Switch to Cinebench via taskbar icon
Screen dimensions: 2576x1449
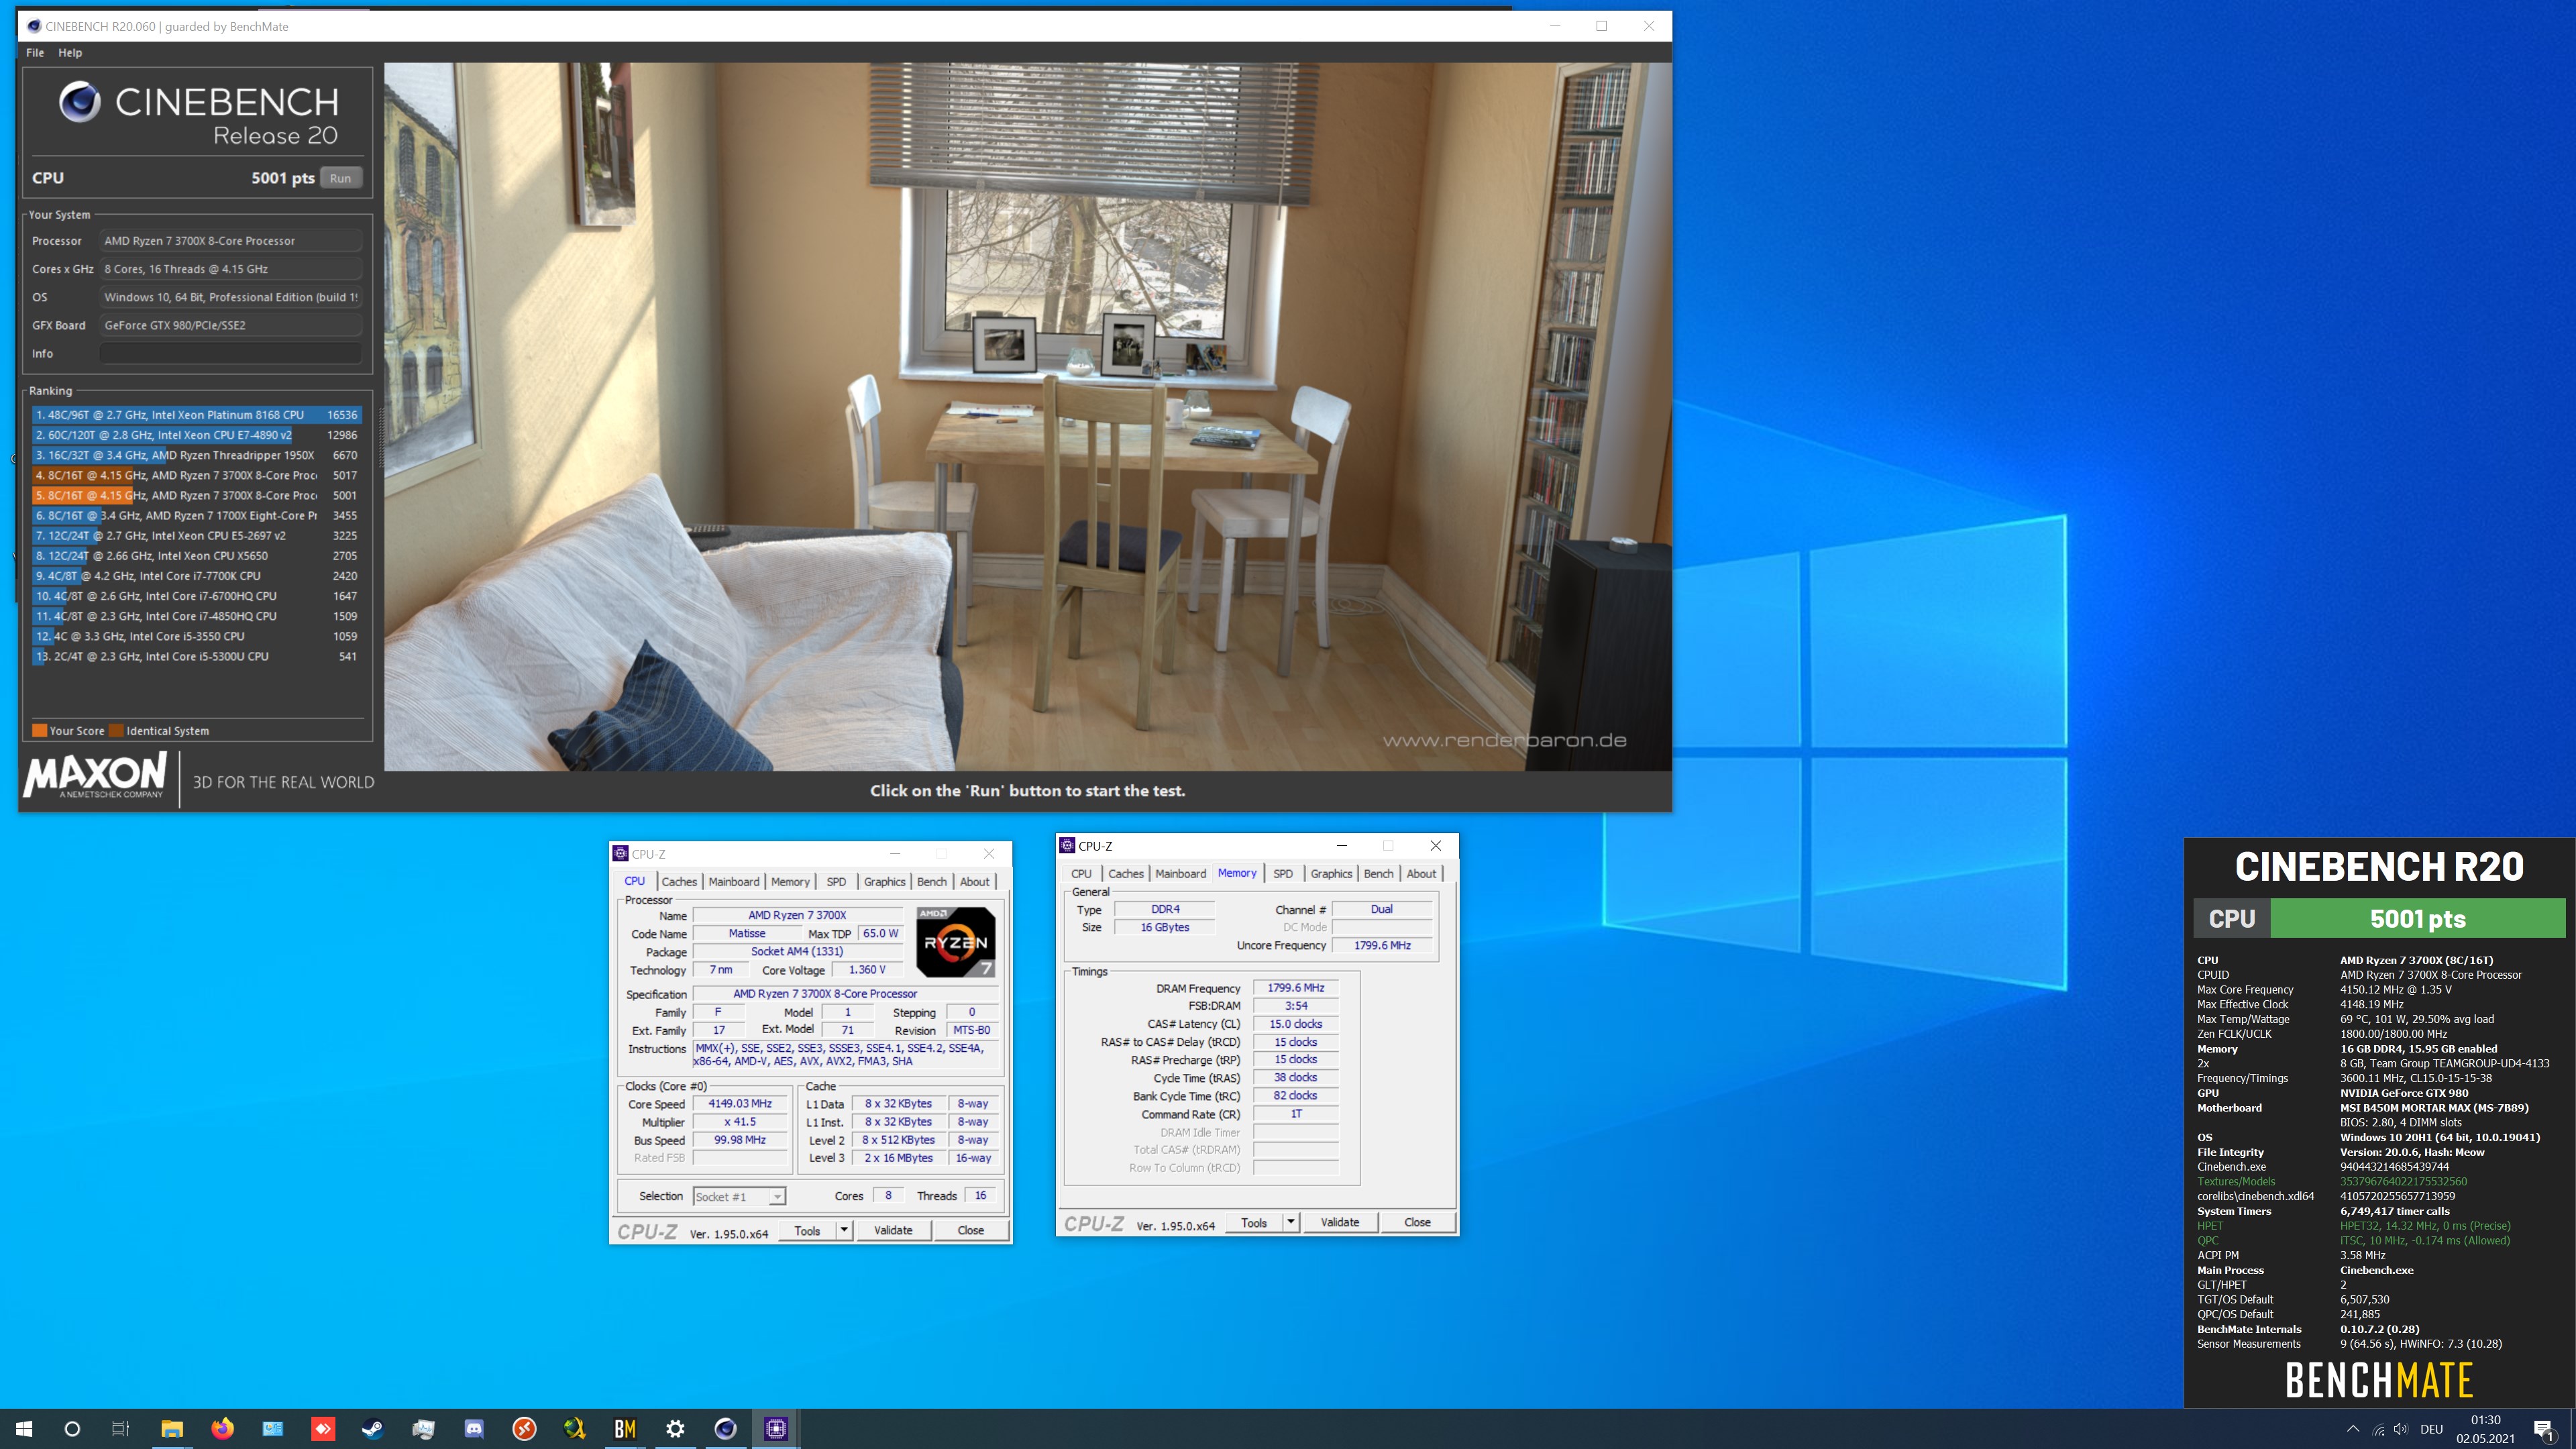725,1428
